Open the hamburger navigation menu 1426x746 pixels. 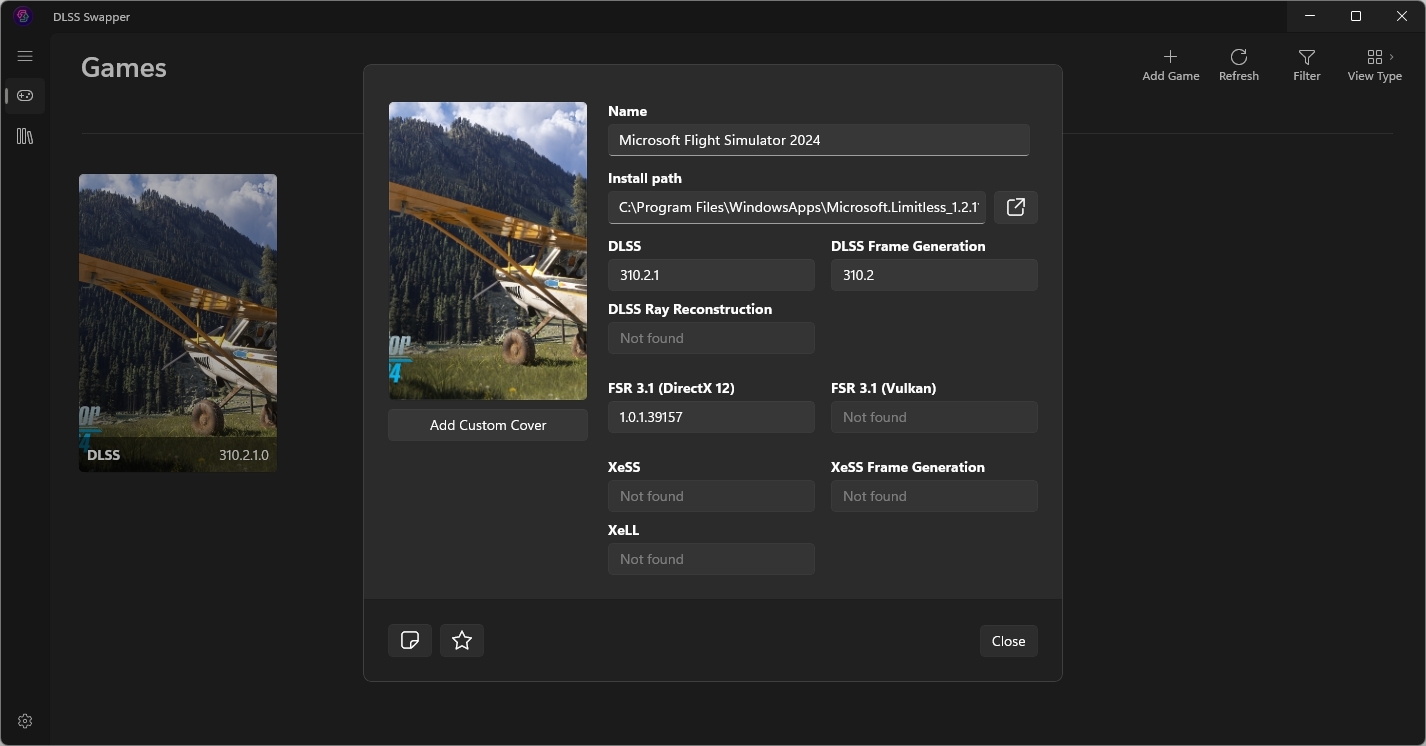coord(25,57)
